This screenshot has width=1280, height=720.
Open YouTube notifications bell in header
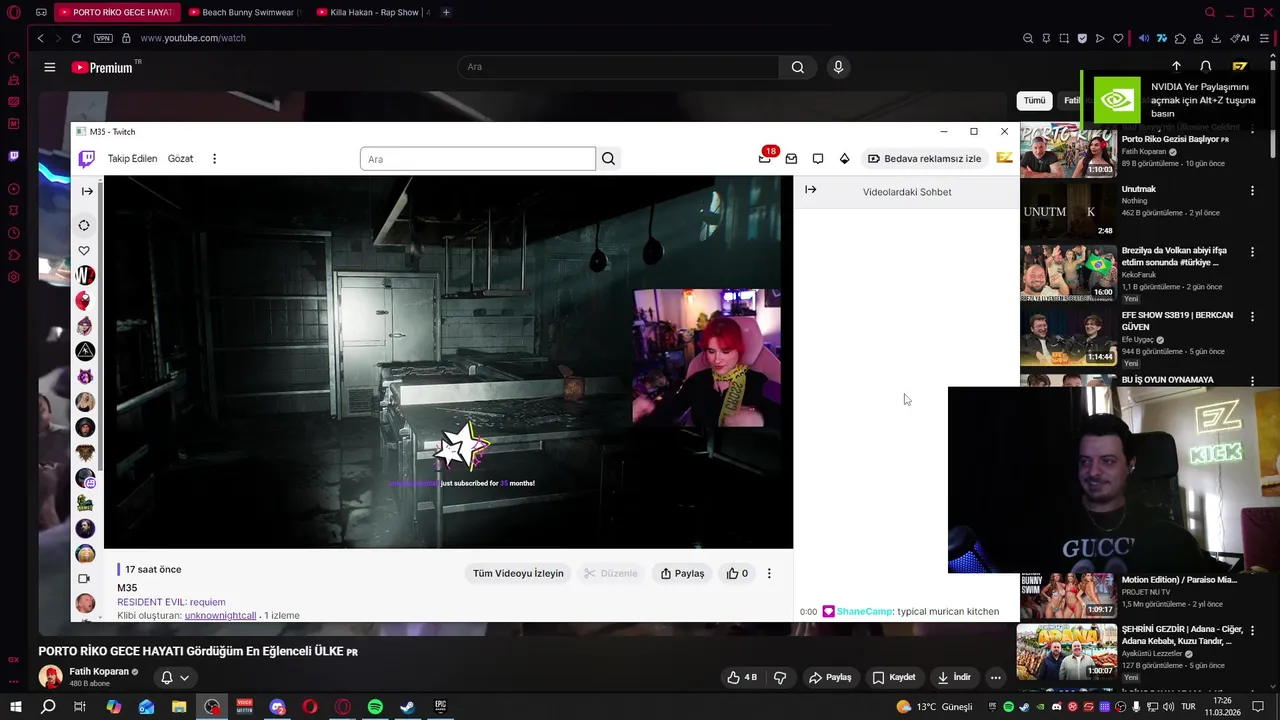(1206, 67)
